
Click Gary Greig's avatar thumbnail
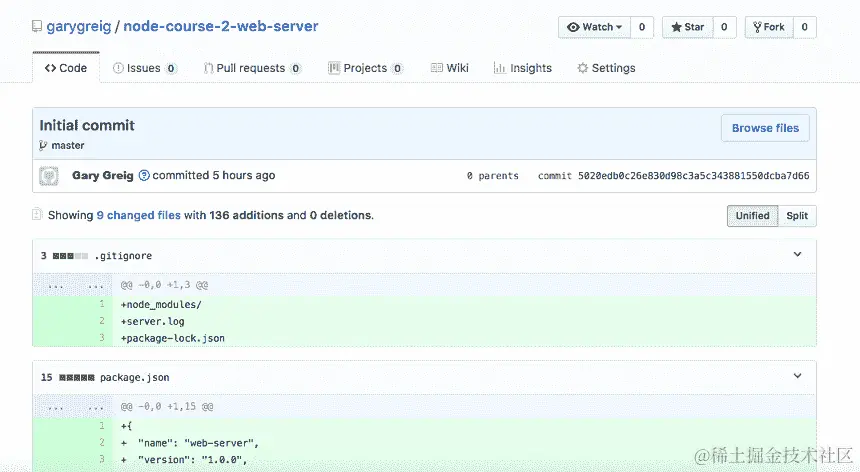click(x=49, y=176)
